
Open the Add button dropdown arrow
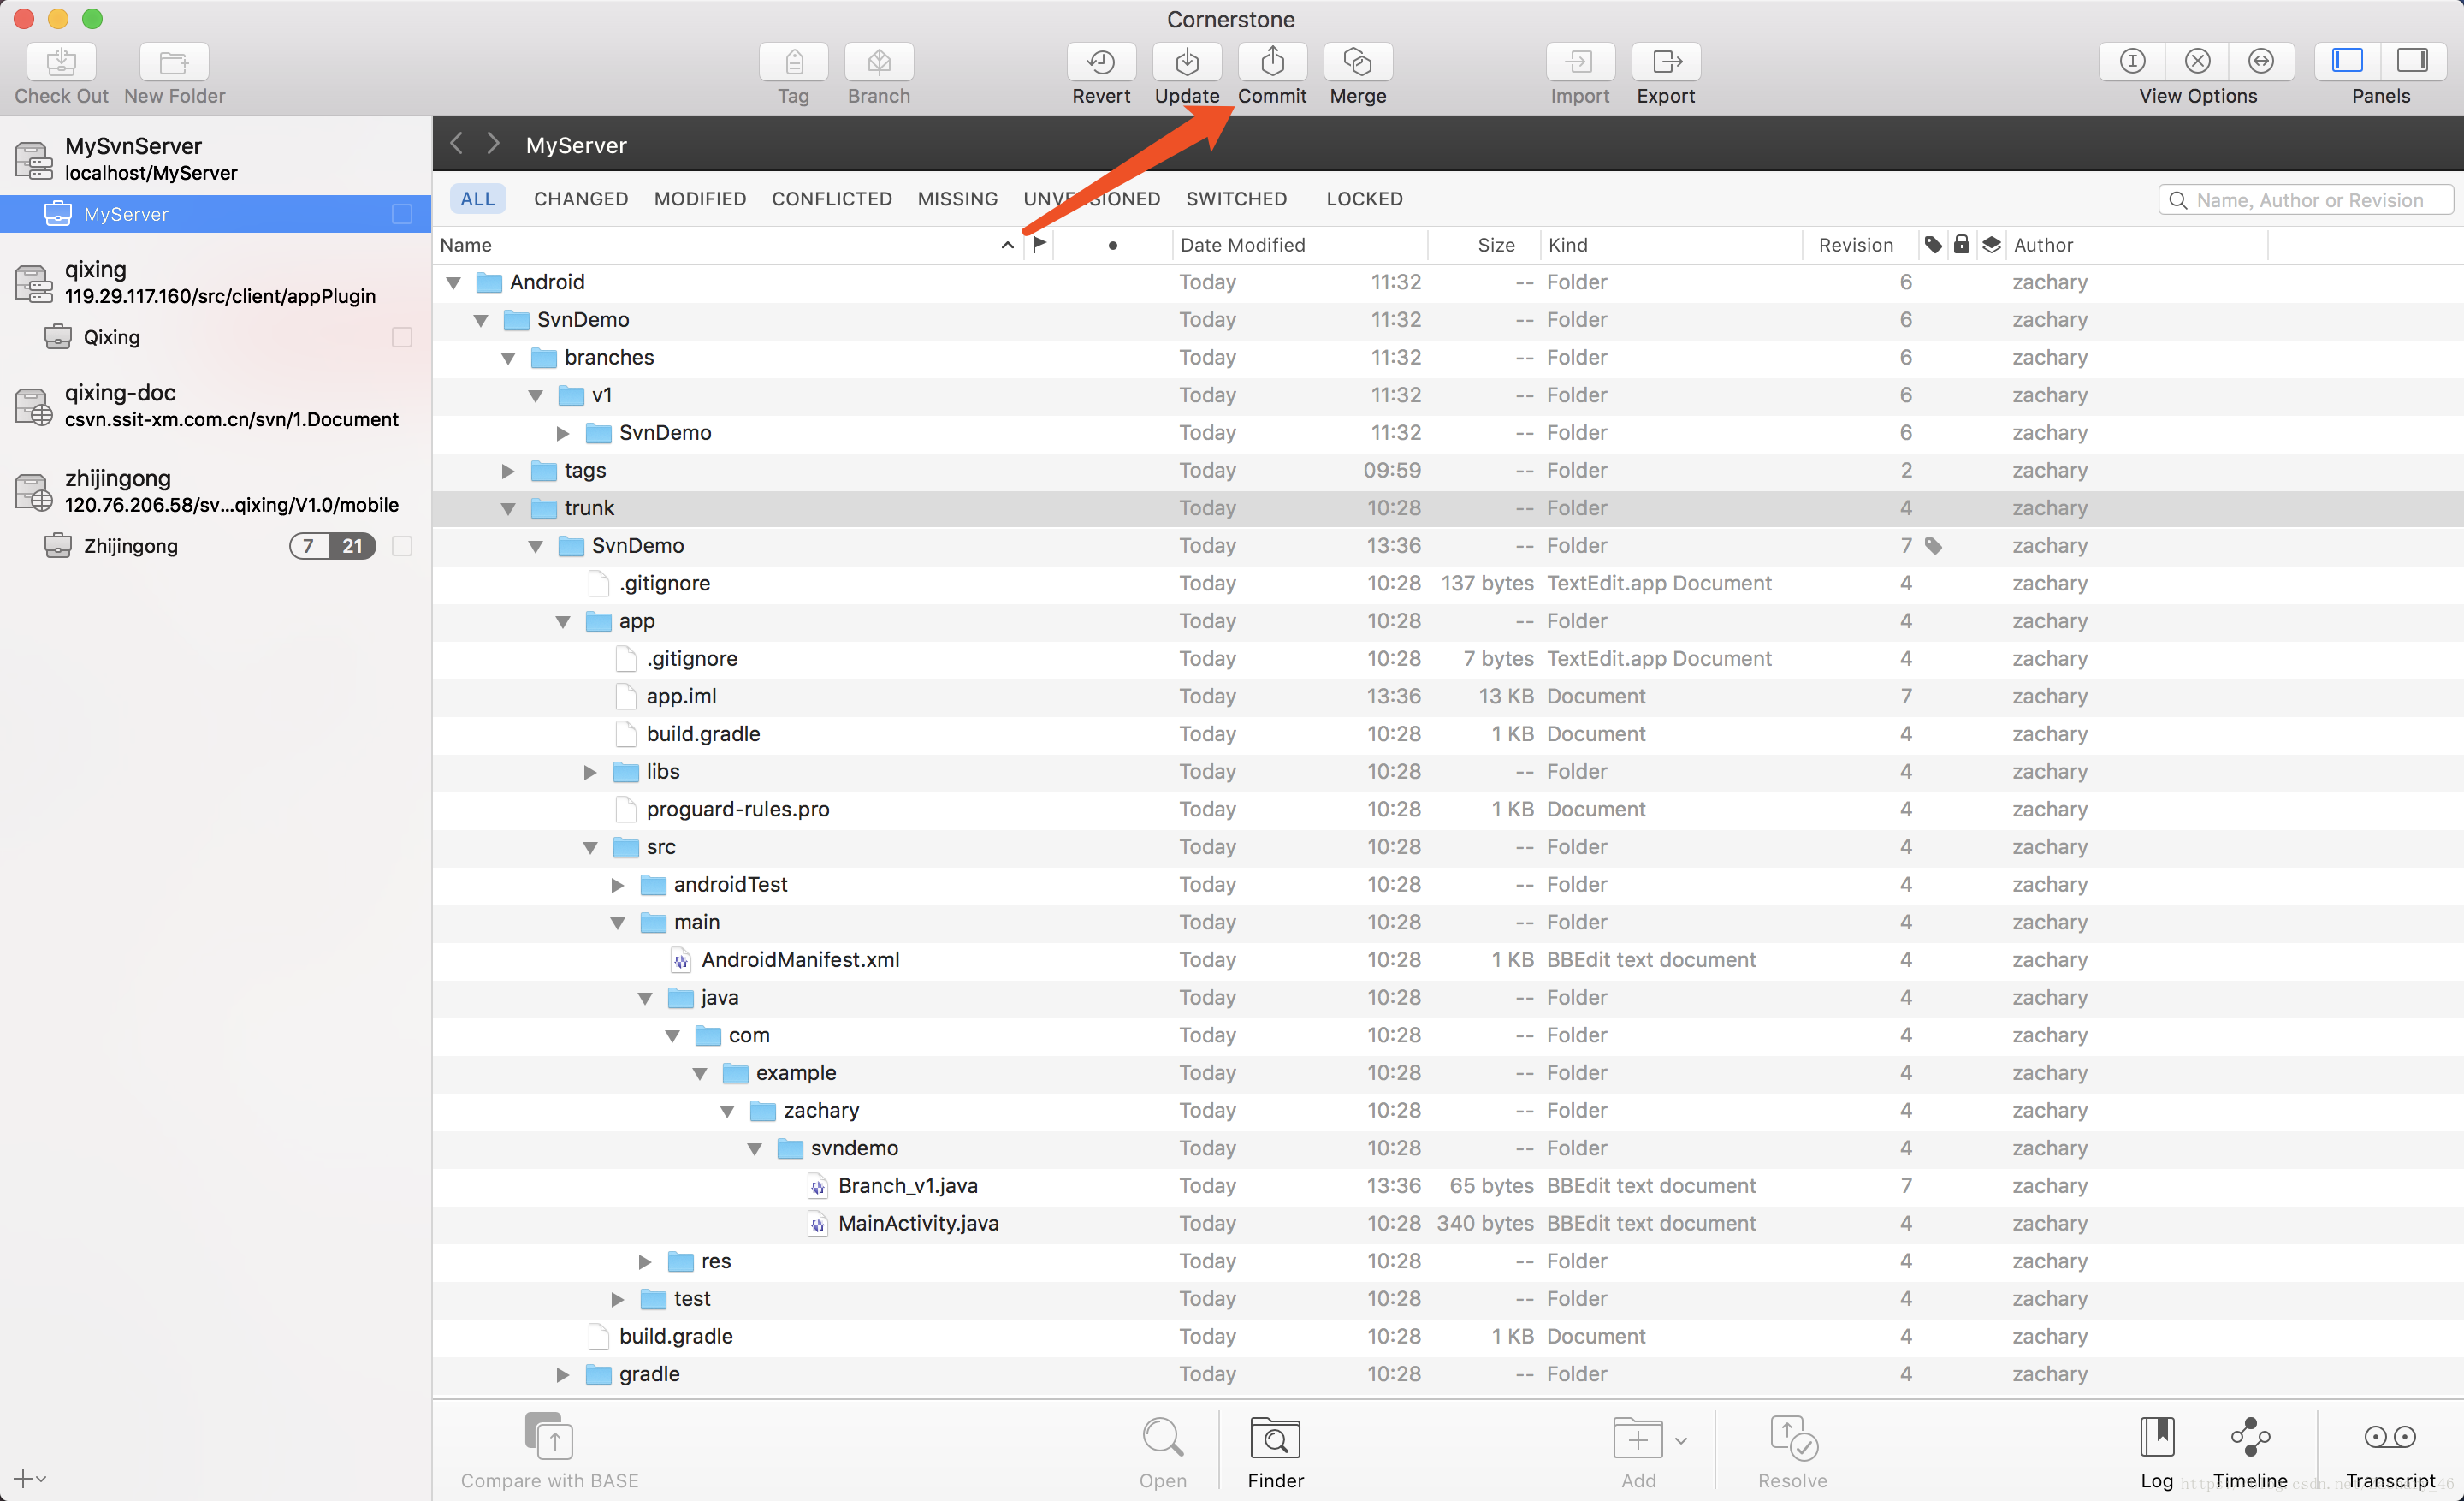[x=1681, y=1441]
